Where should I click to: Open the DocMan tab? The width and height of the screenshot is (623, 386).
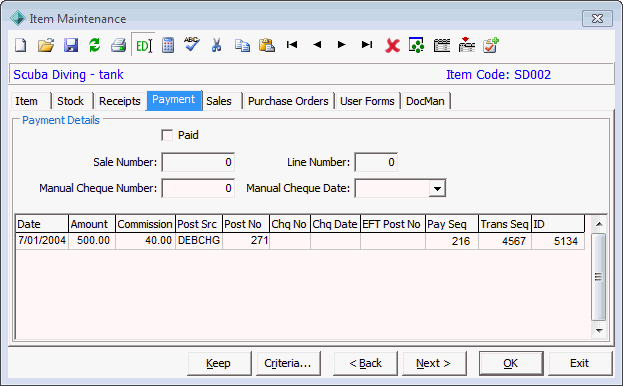[x=425, y=101]
